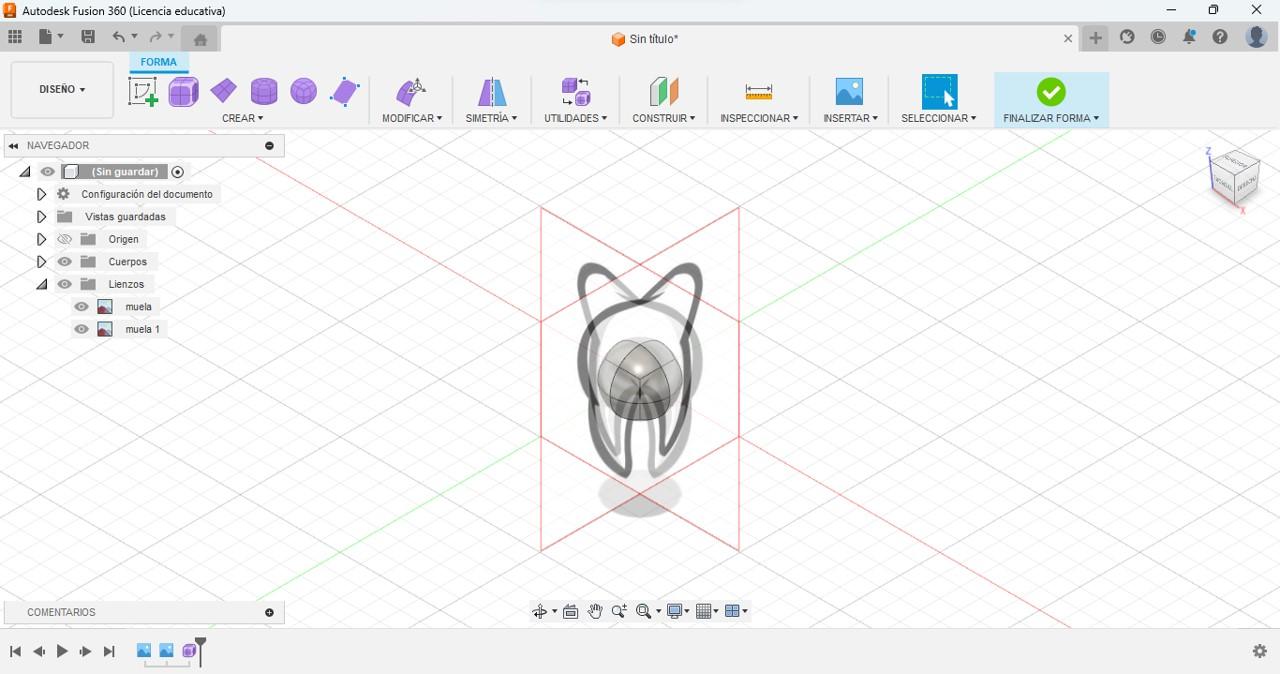The width and height of the screenshot is (1280, 674).
Task: Minimize the NAVEGADOR panel with circle button
Action: coord(269,146)
